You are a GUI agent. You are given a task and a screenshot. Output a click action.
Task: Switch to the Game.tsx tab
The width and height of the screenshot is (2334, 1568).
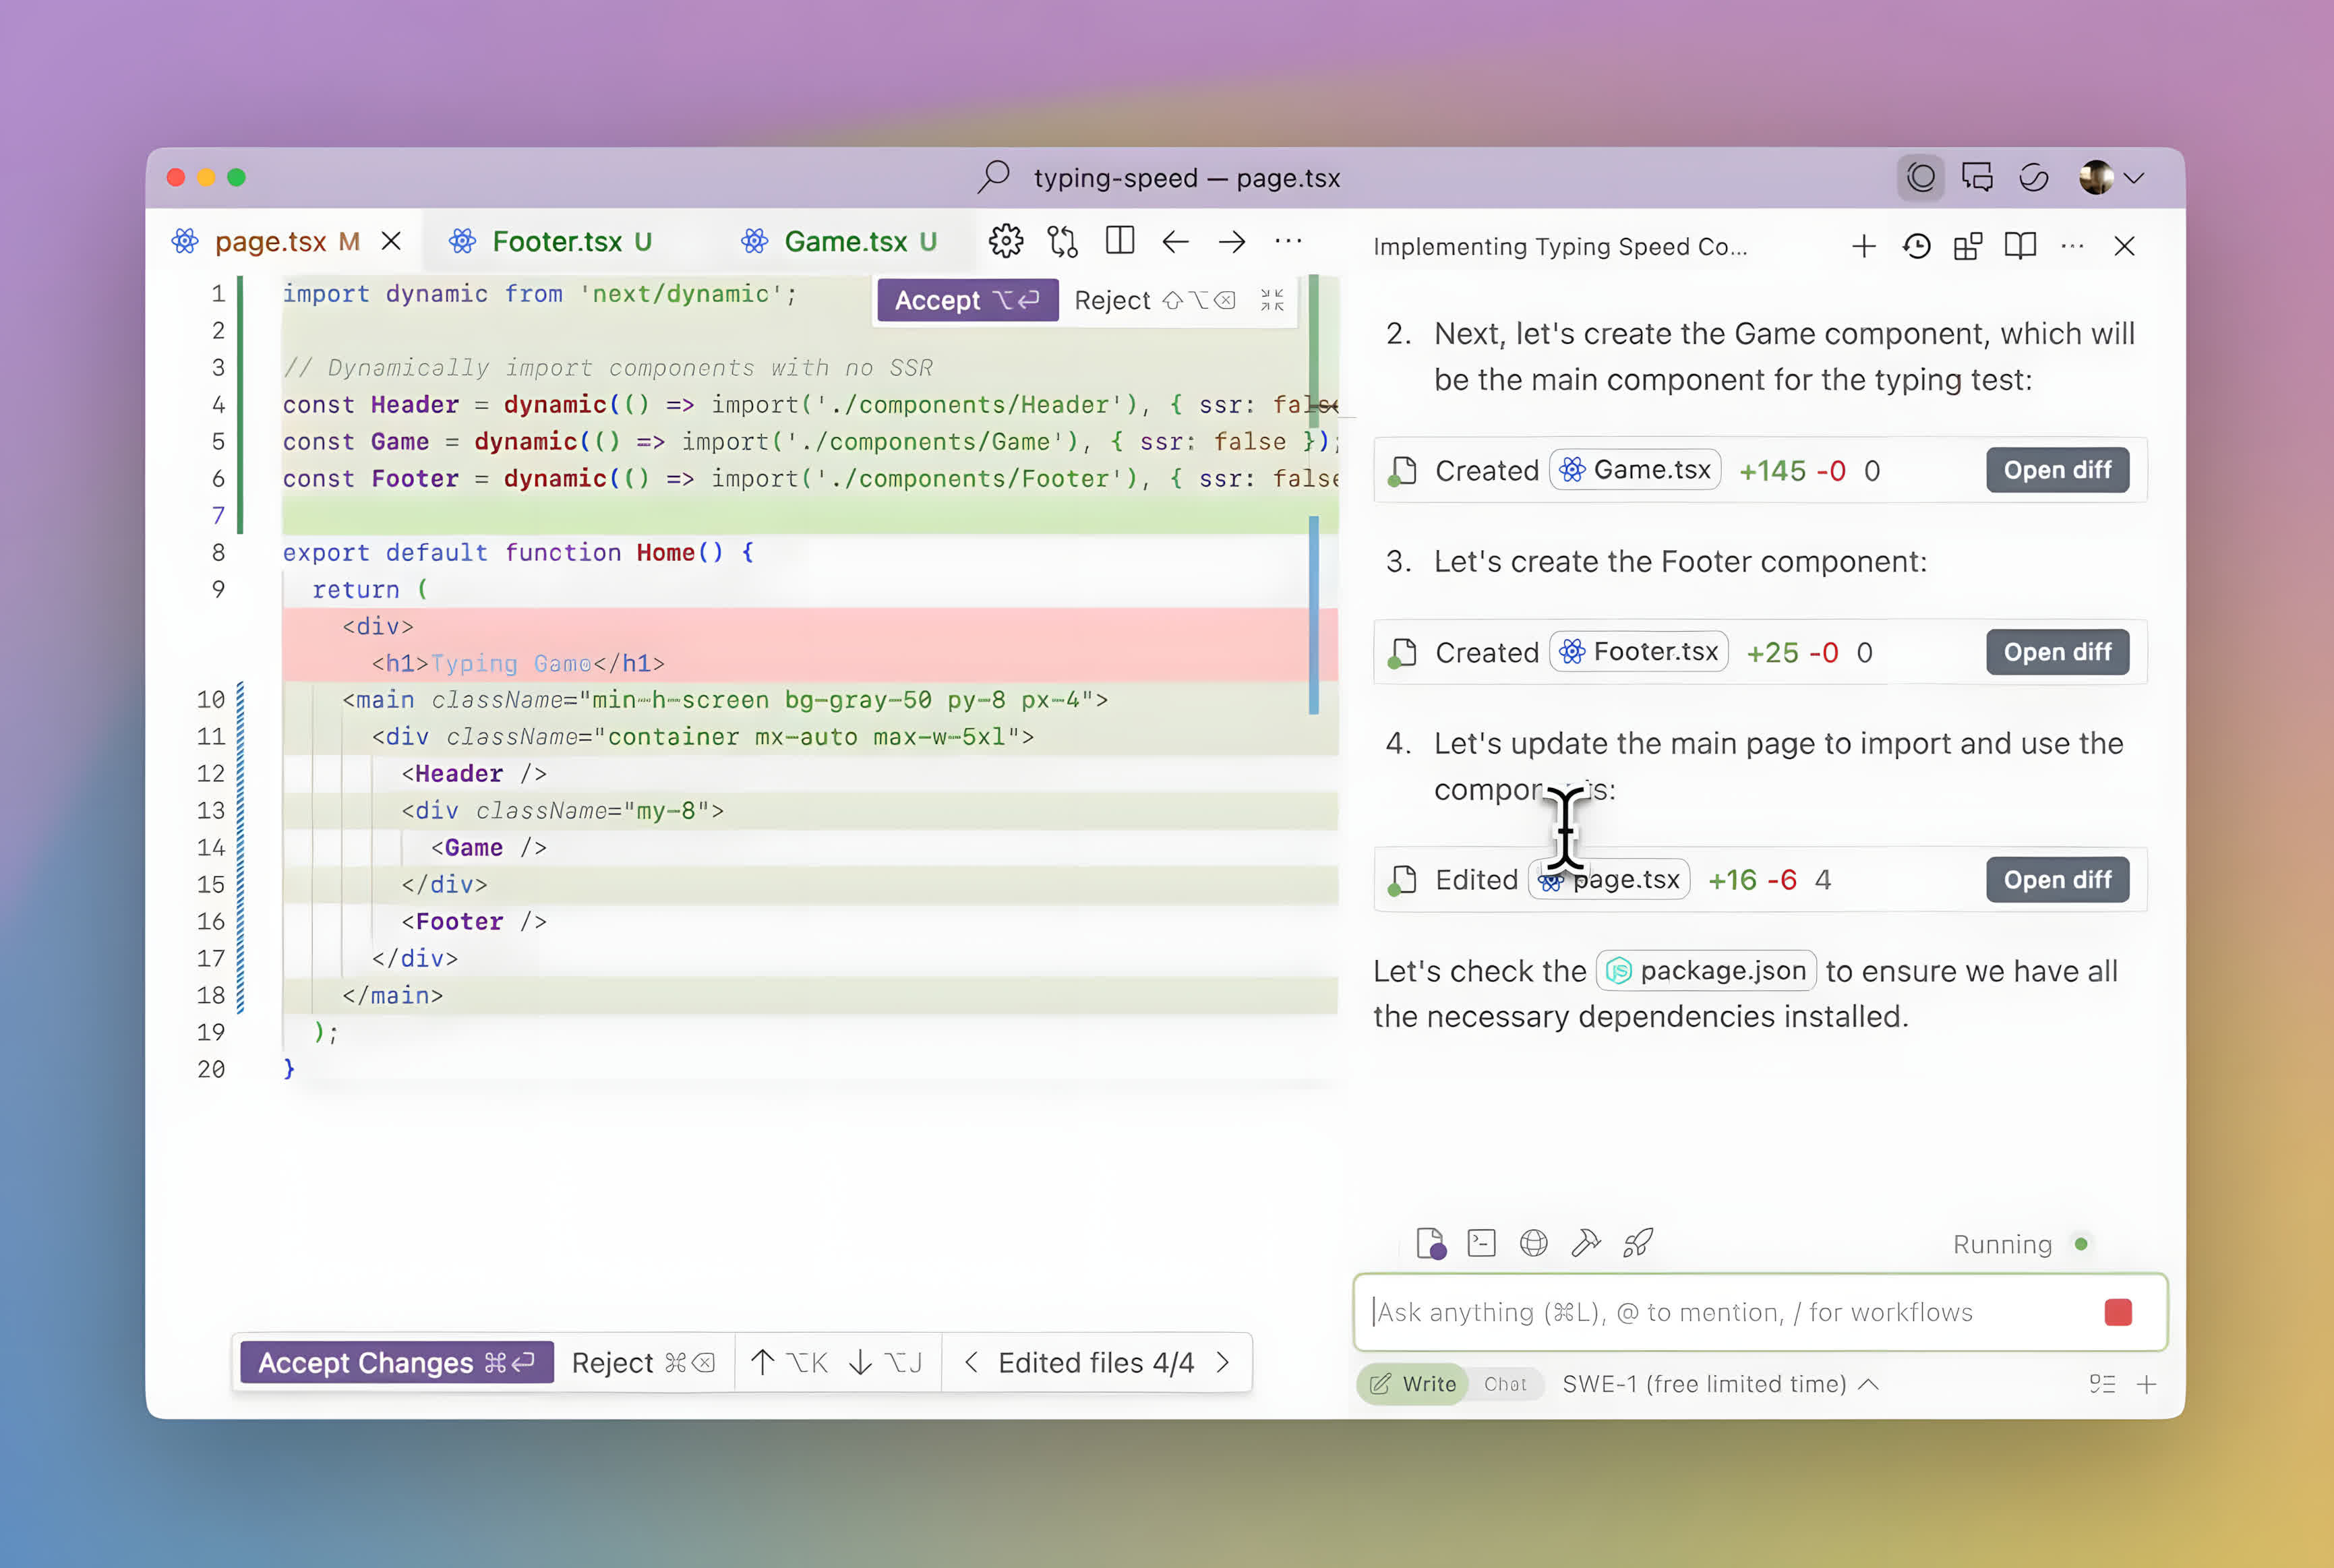pyautogui.click(x=845, y=241)
